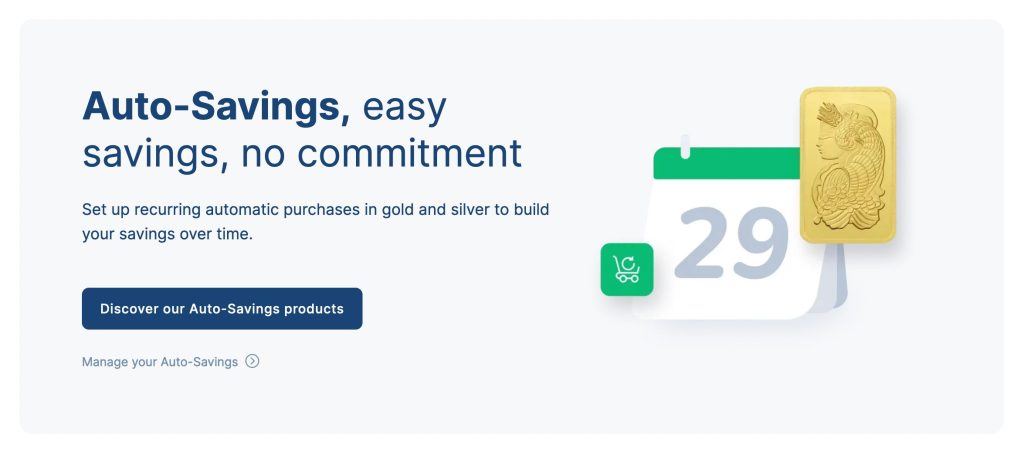Click the white binding ring atop the calendar

[685, 147]
